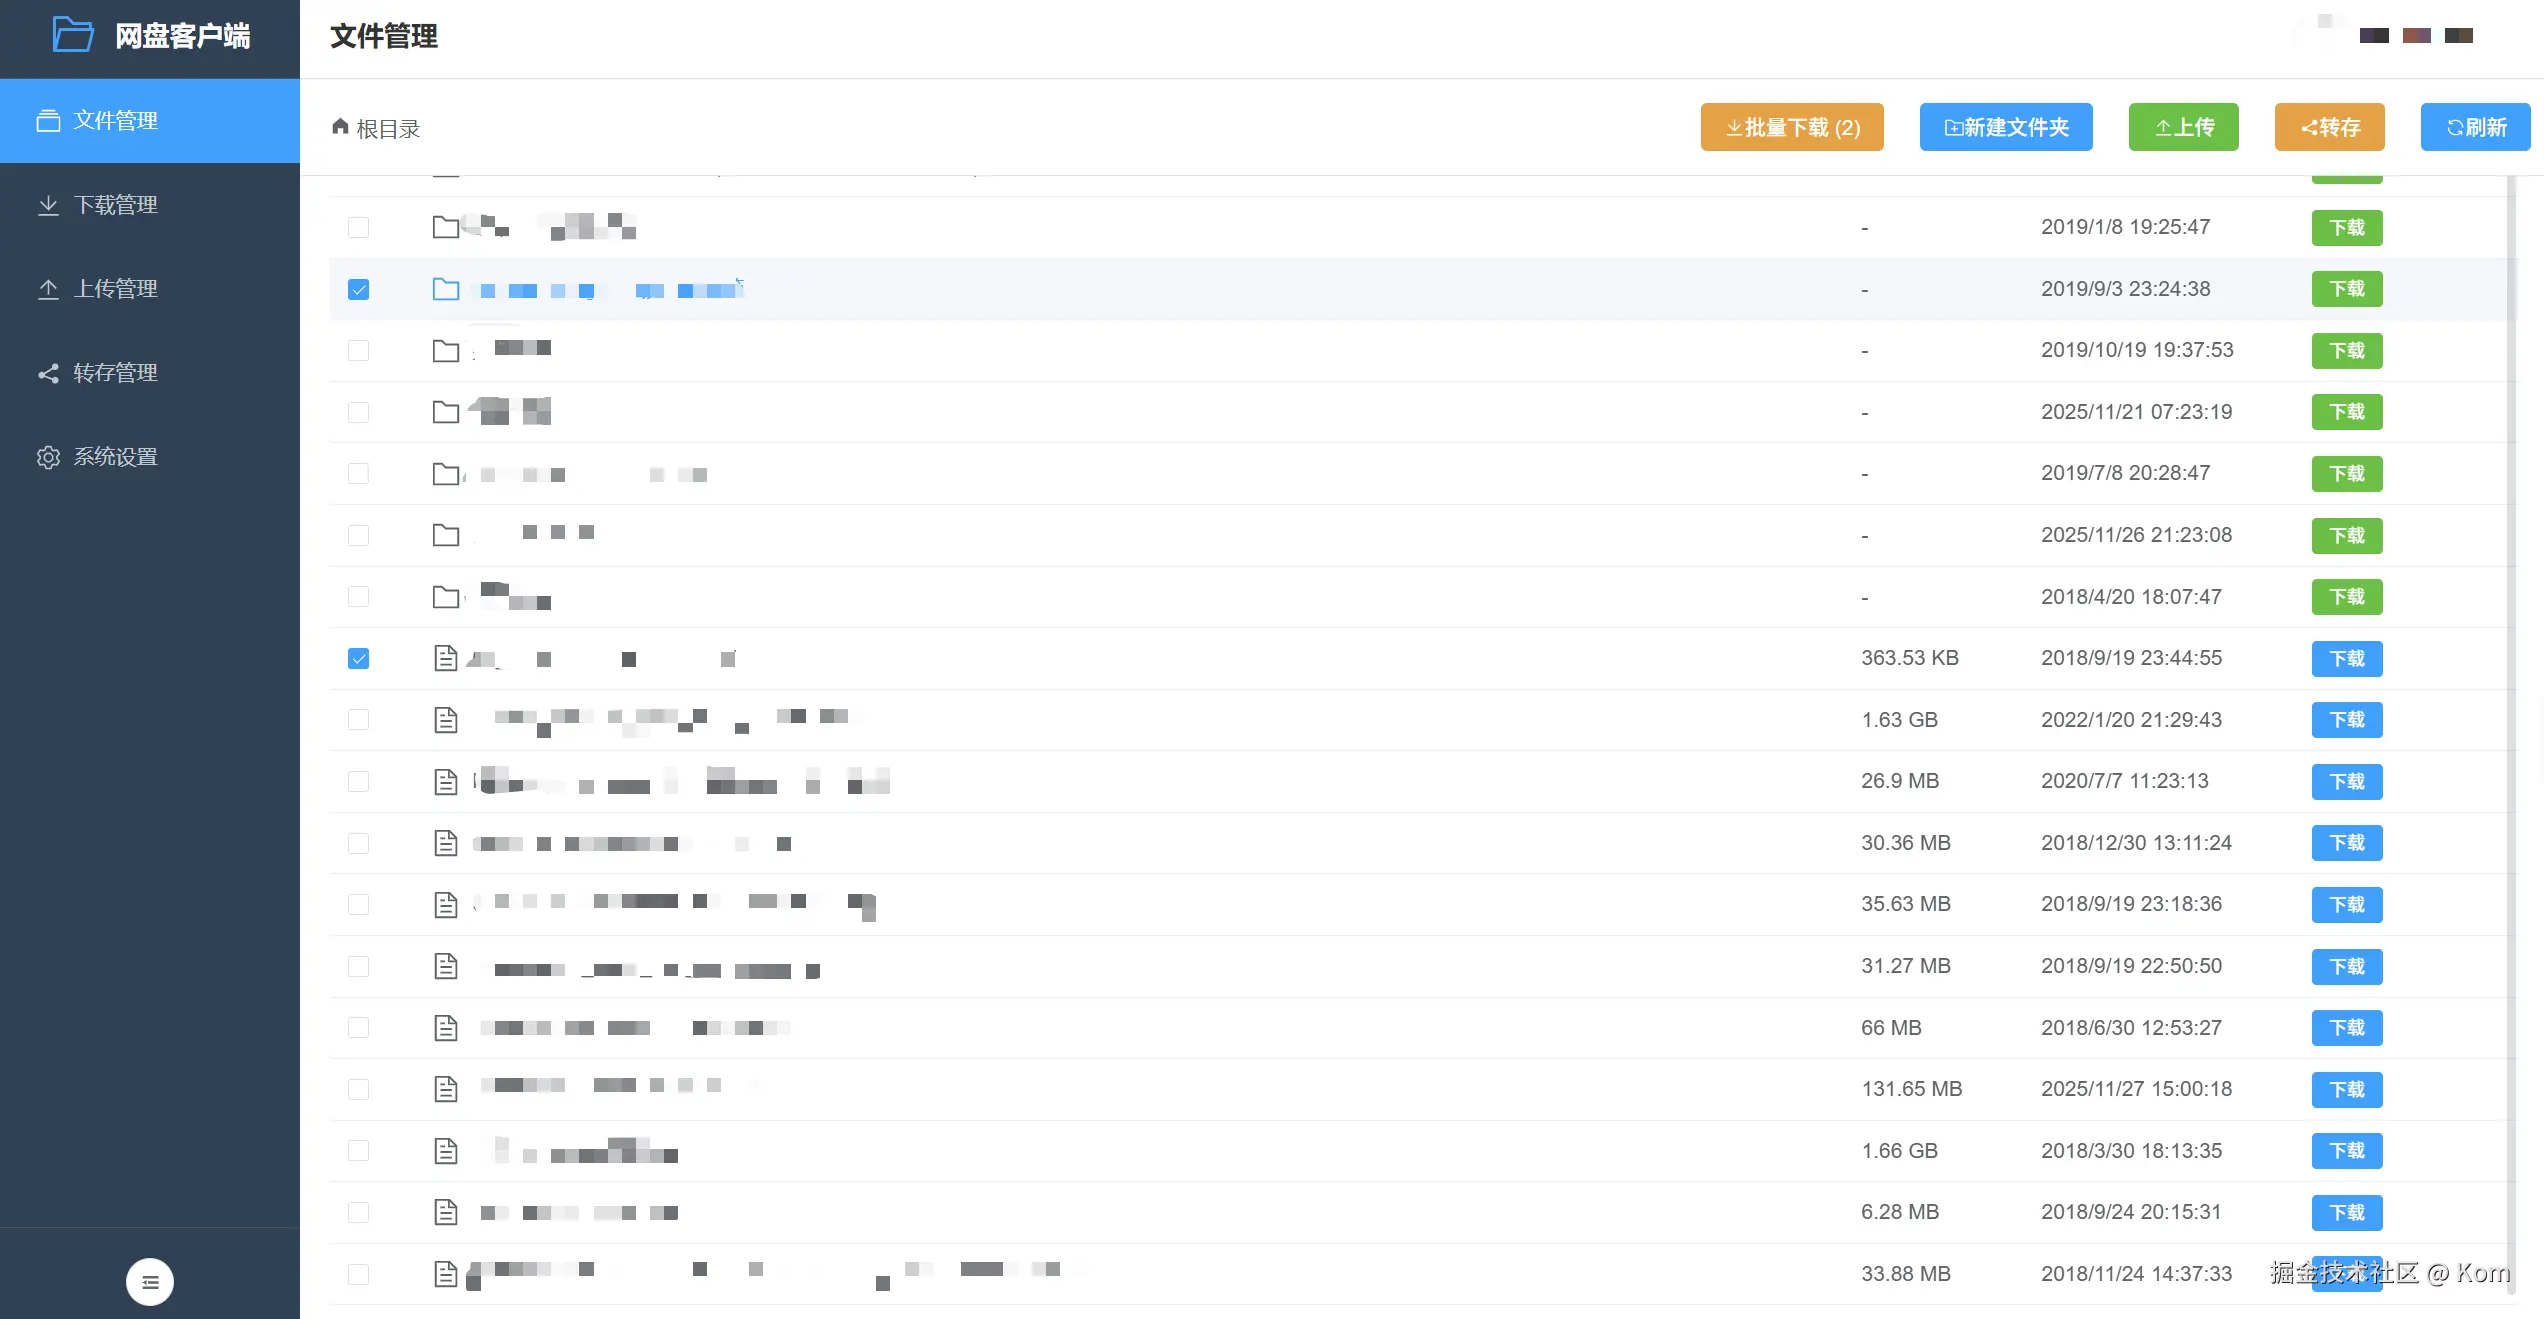Uncheck the highlighted folder row dated 2019/9/3
This screenshot has width=2544, height=1319.
pos(359,289)
